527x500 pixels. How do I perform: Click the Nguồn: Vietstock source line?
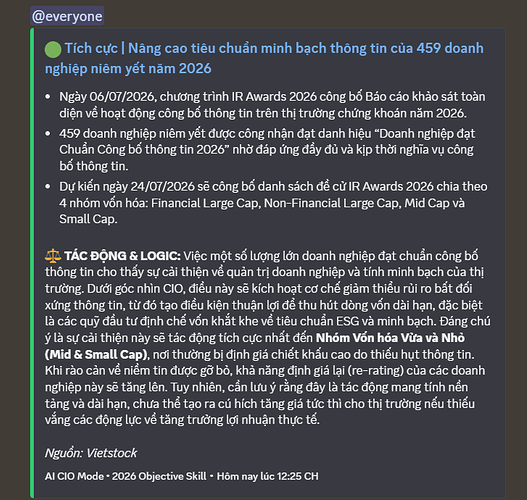coord(91,453)
